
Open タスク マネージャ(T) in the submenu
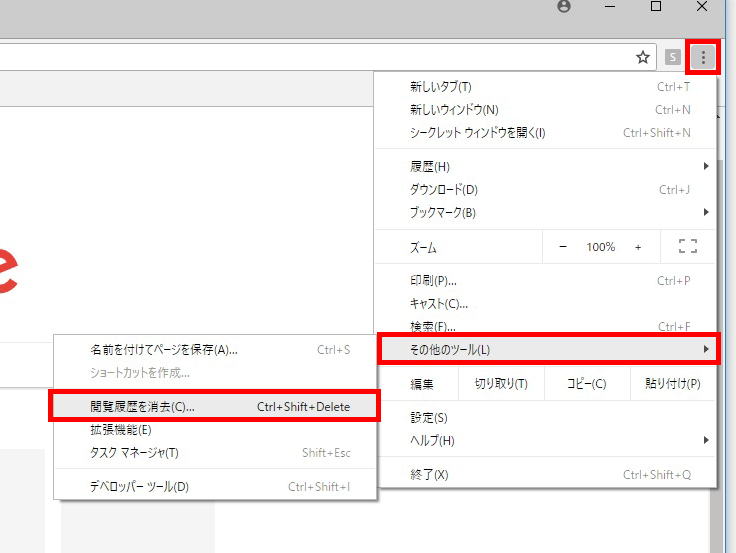[215, 453]
